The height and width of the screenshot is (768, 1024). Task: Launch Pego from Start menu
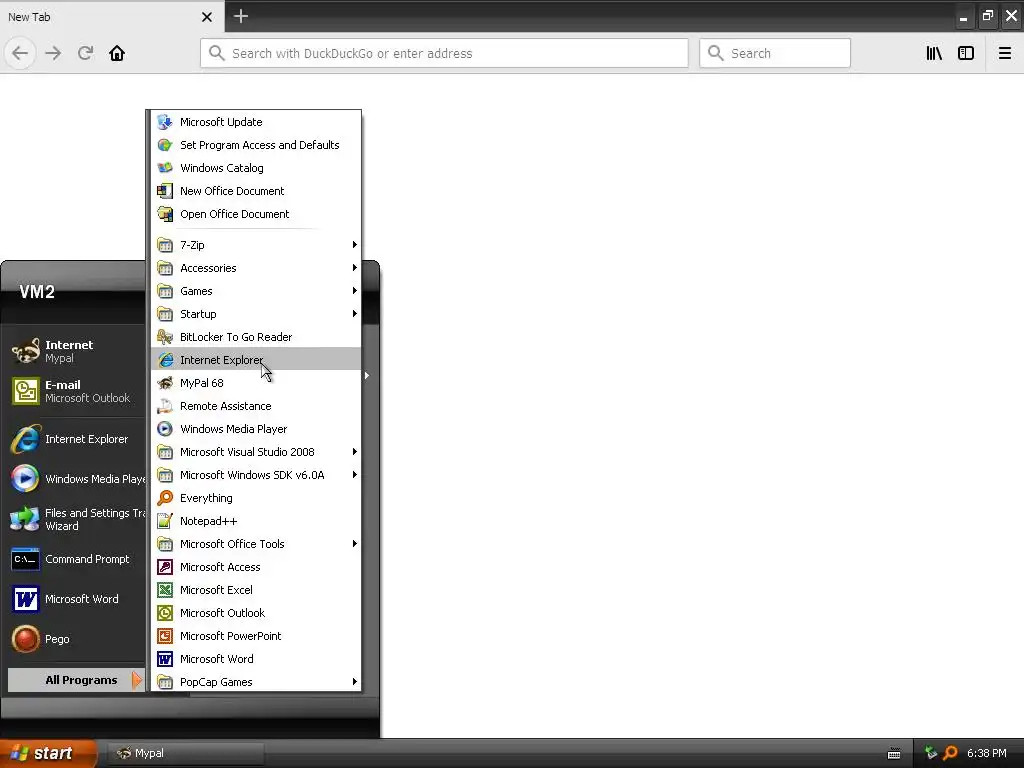pyautogui.click(x=76, y=639)
